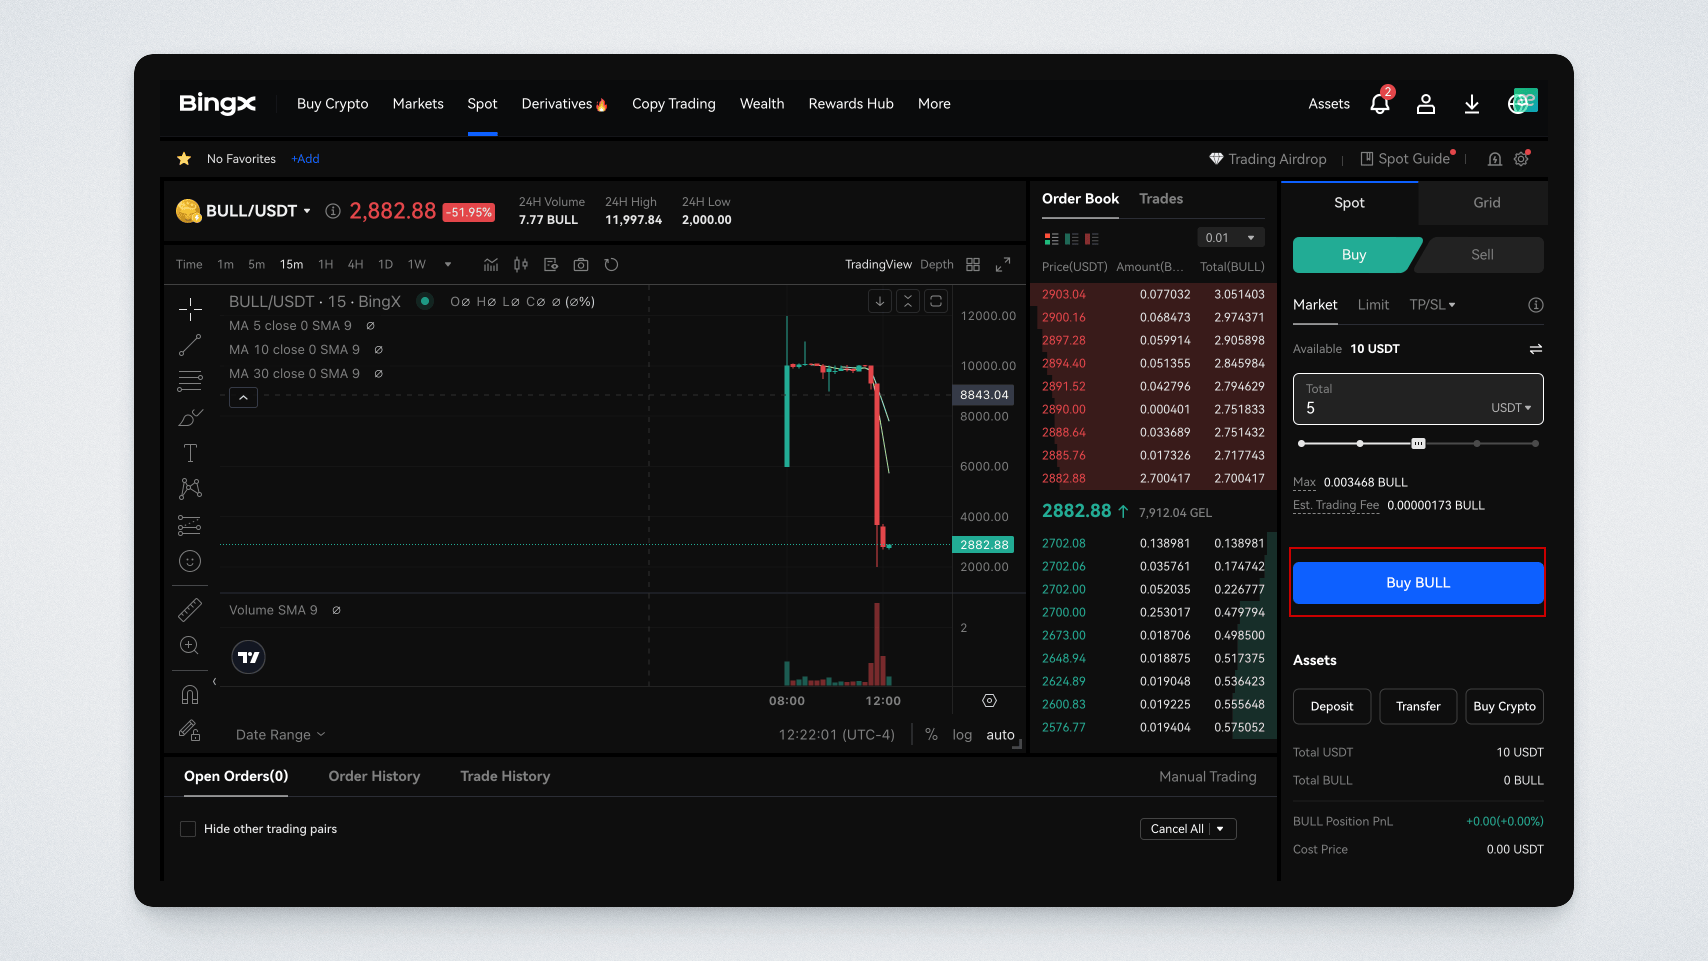Screen dimensions: 1708x961
Task: Open the Order History tab
Action: click(374, 776)
